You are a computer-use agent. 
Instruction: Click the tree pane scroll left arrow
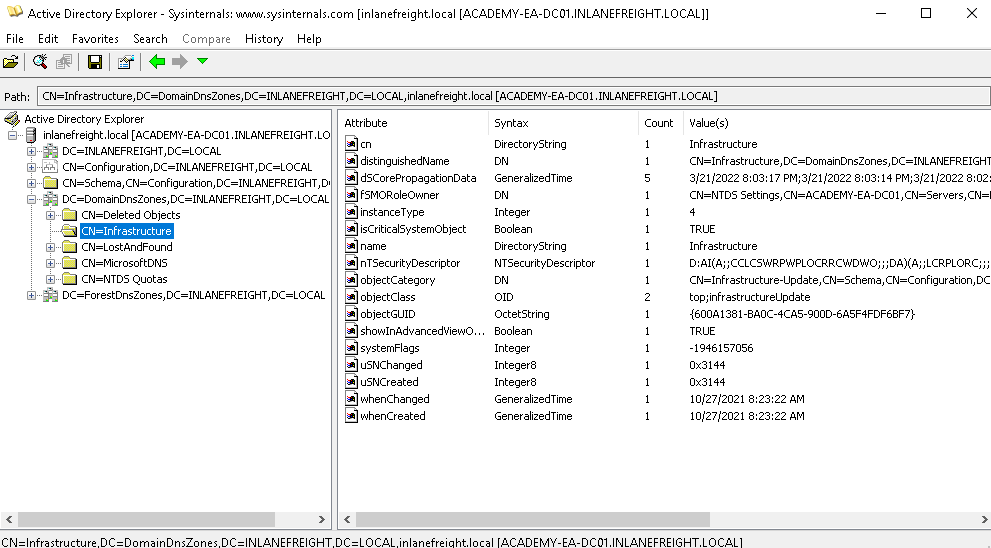coord(9,520)
